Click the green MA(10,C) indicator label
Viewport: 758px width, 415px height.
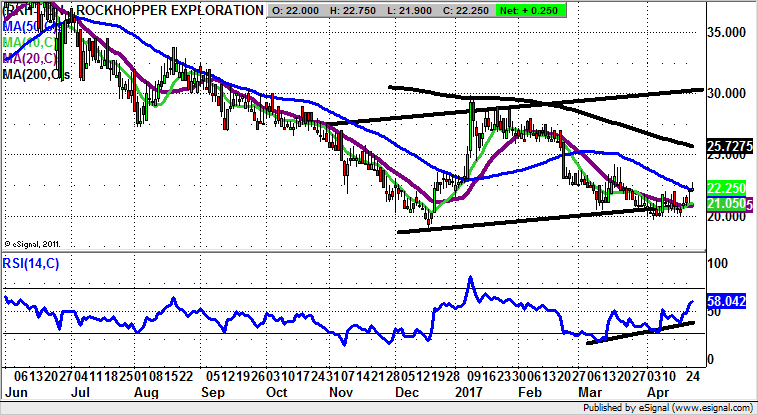(x=24, y=40)
